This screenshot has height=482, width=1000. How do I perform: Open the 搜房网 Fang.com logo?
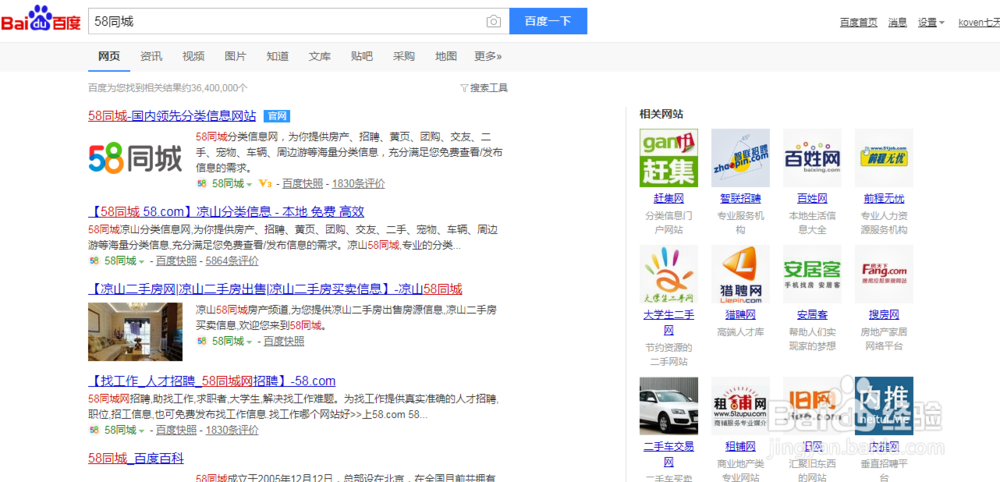tap(884, 274)
